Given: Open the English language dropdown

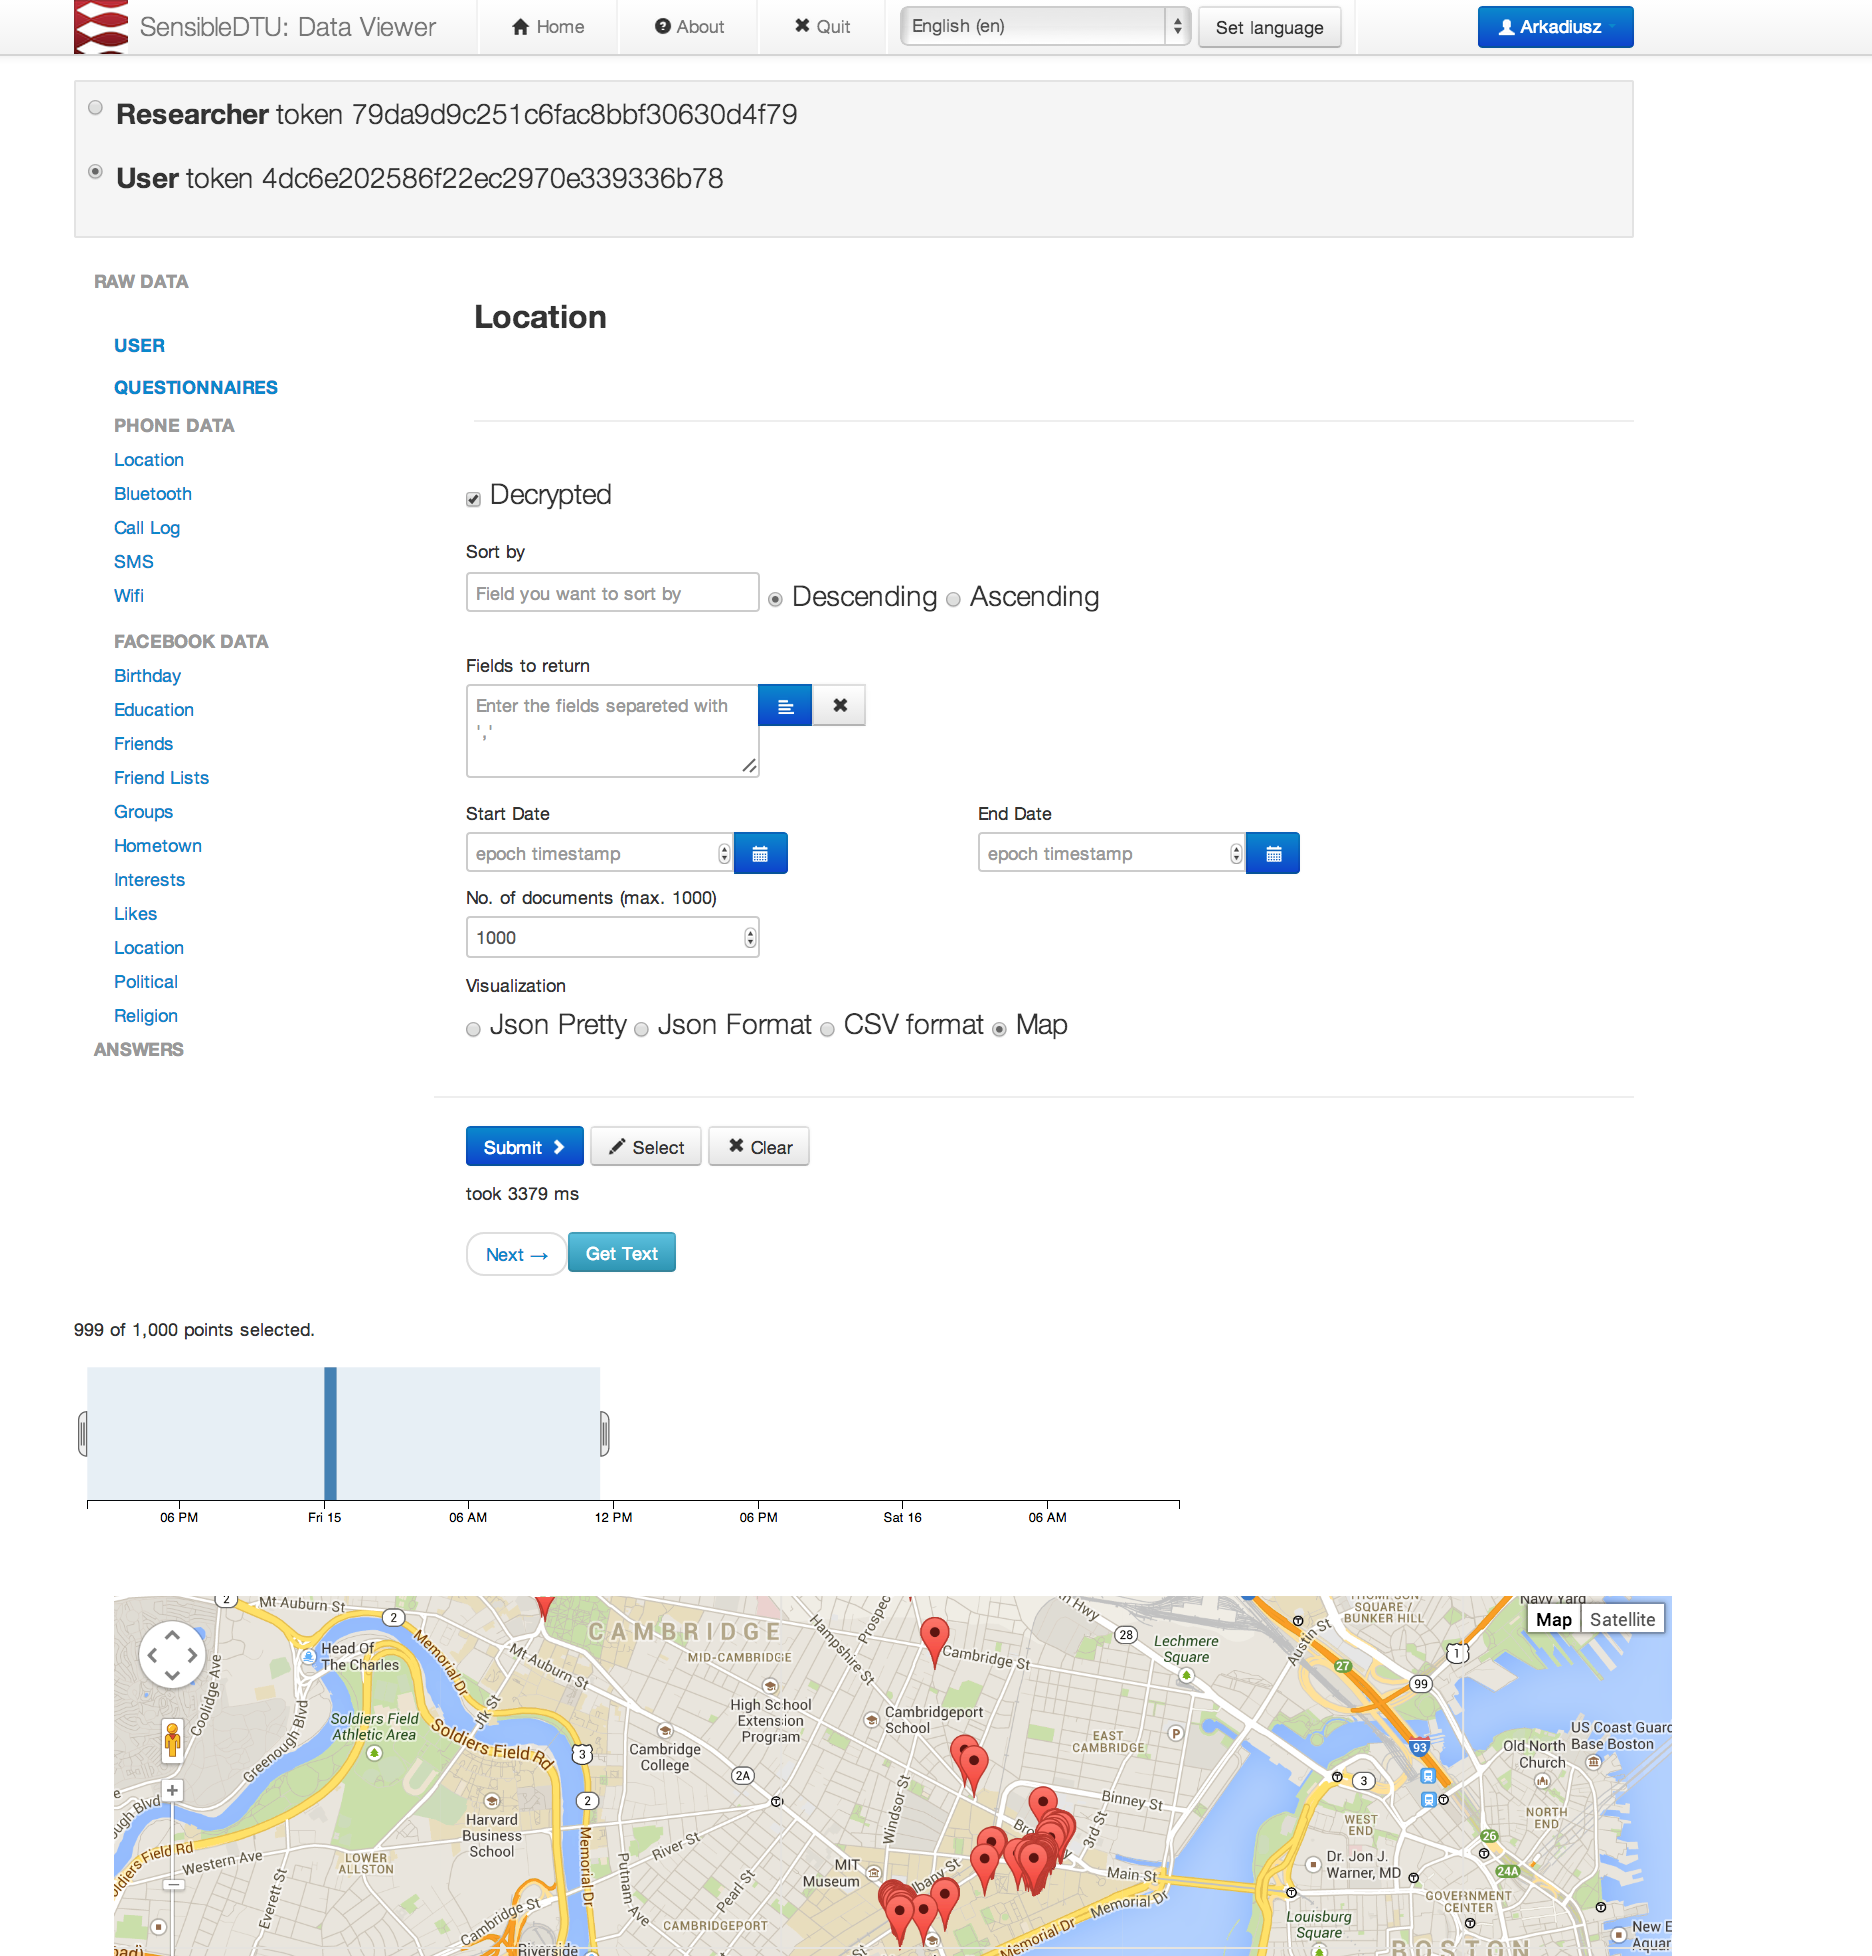Looking at the screenshot, I should (x=1044, y=27).
